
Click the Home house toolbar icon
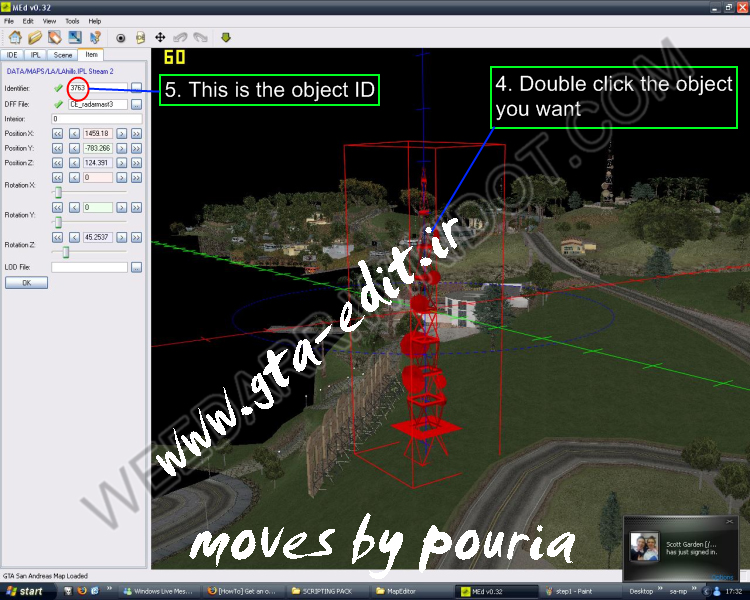pos(15,37)
